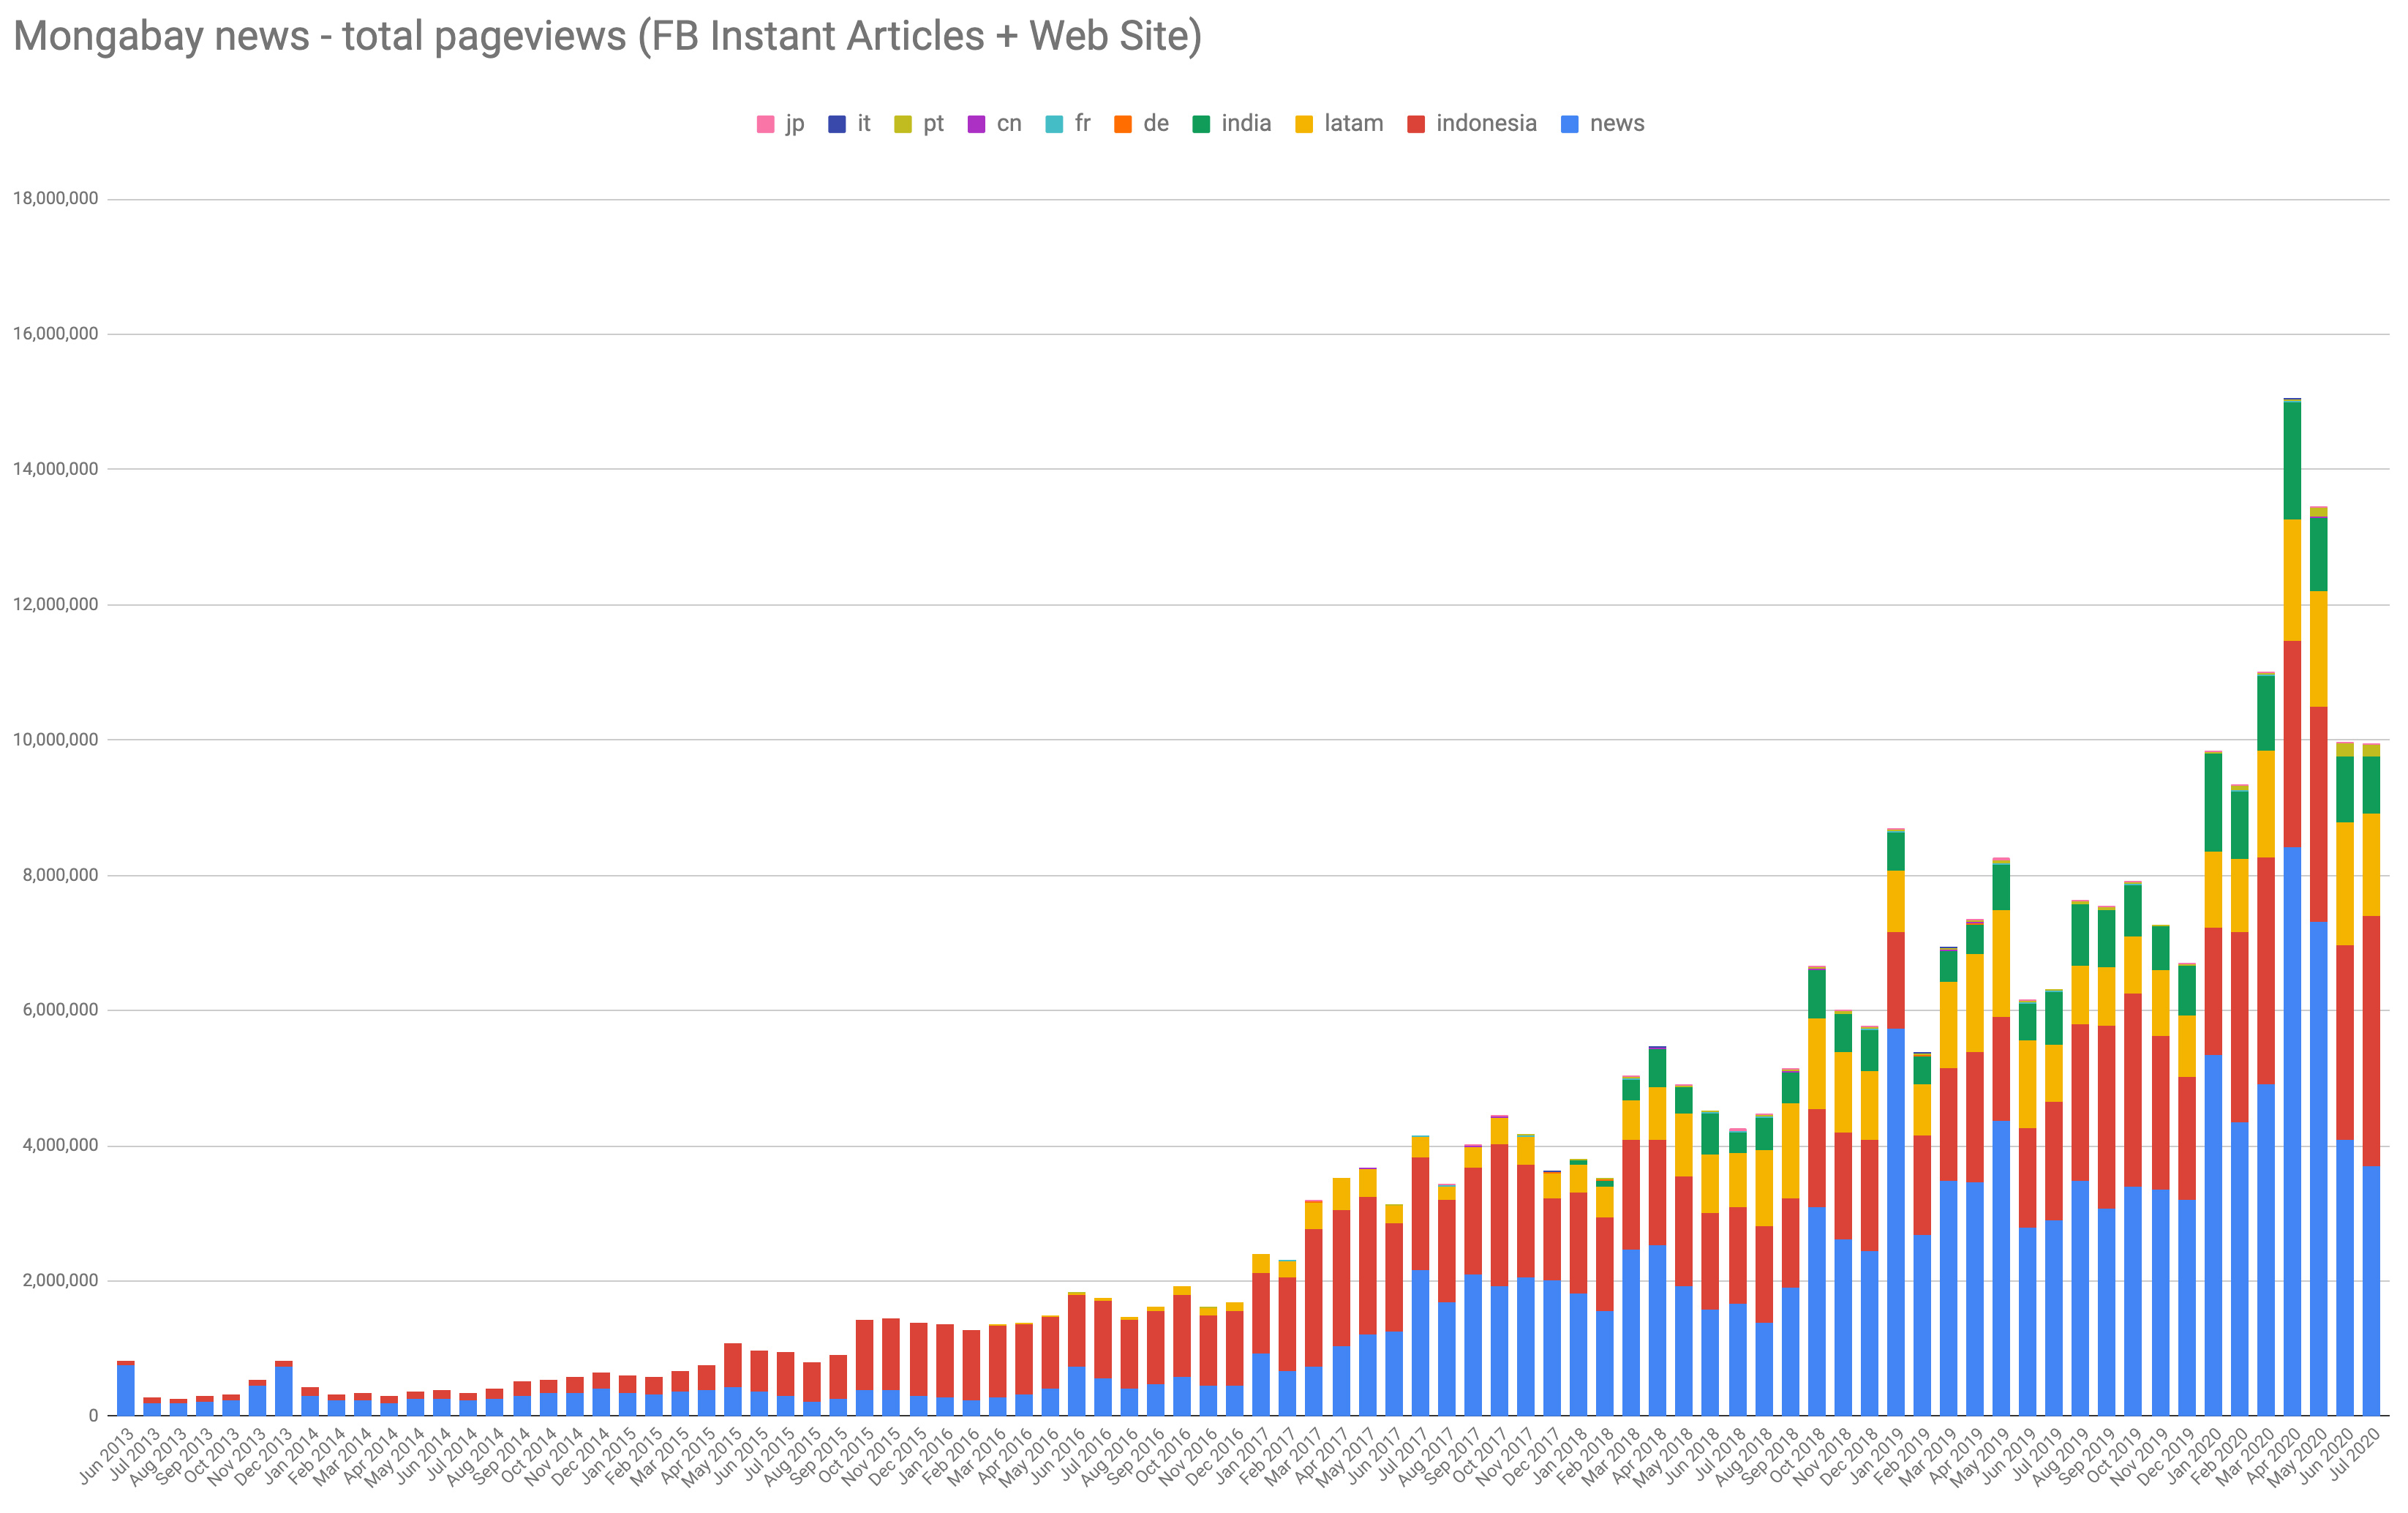
Task: Click the 6,000,000 y-axis label
Action: (59, 1010)
